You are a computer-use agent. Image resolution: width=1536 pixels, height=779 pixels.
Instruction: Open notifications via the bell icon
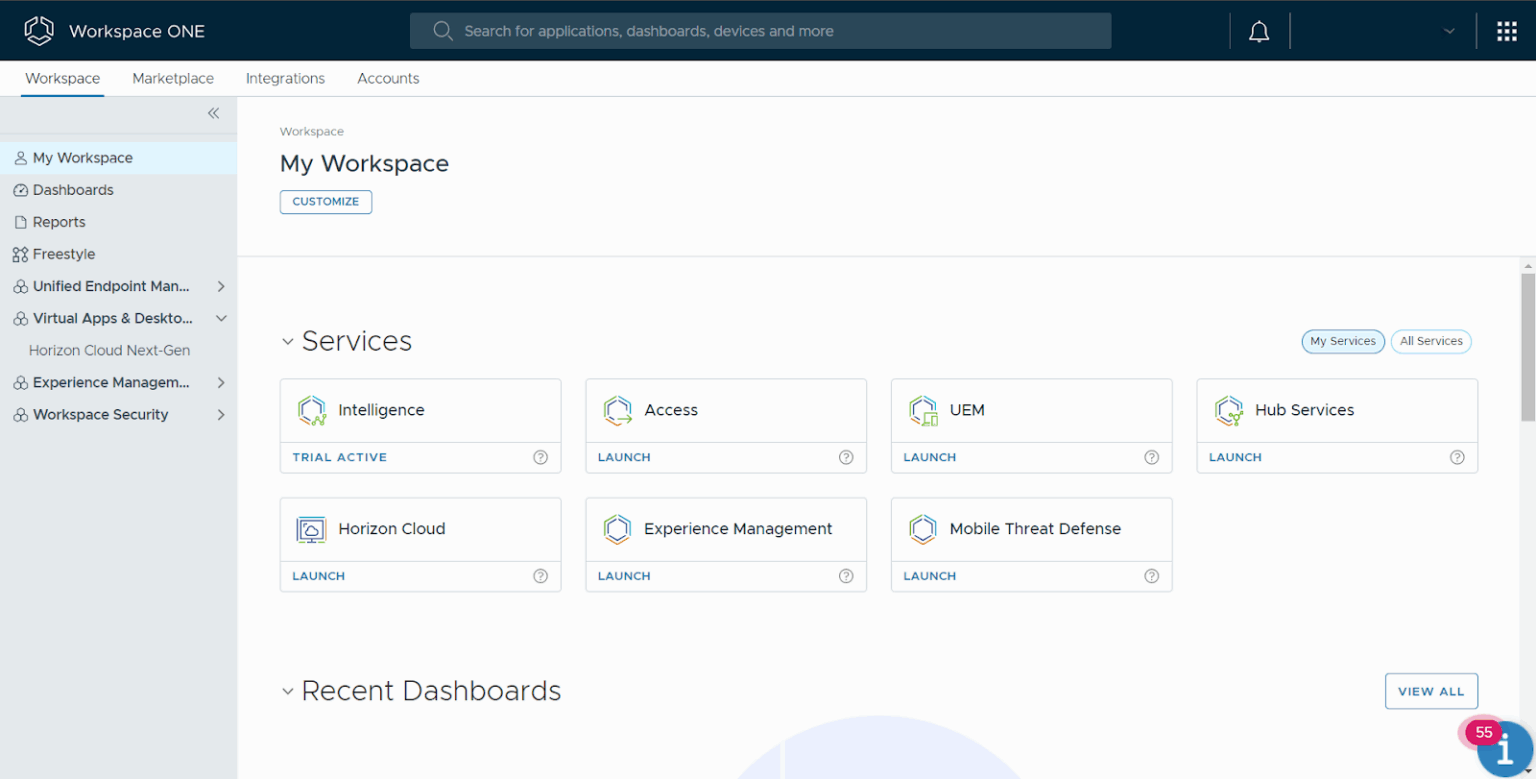1258,30
